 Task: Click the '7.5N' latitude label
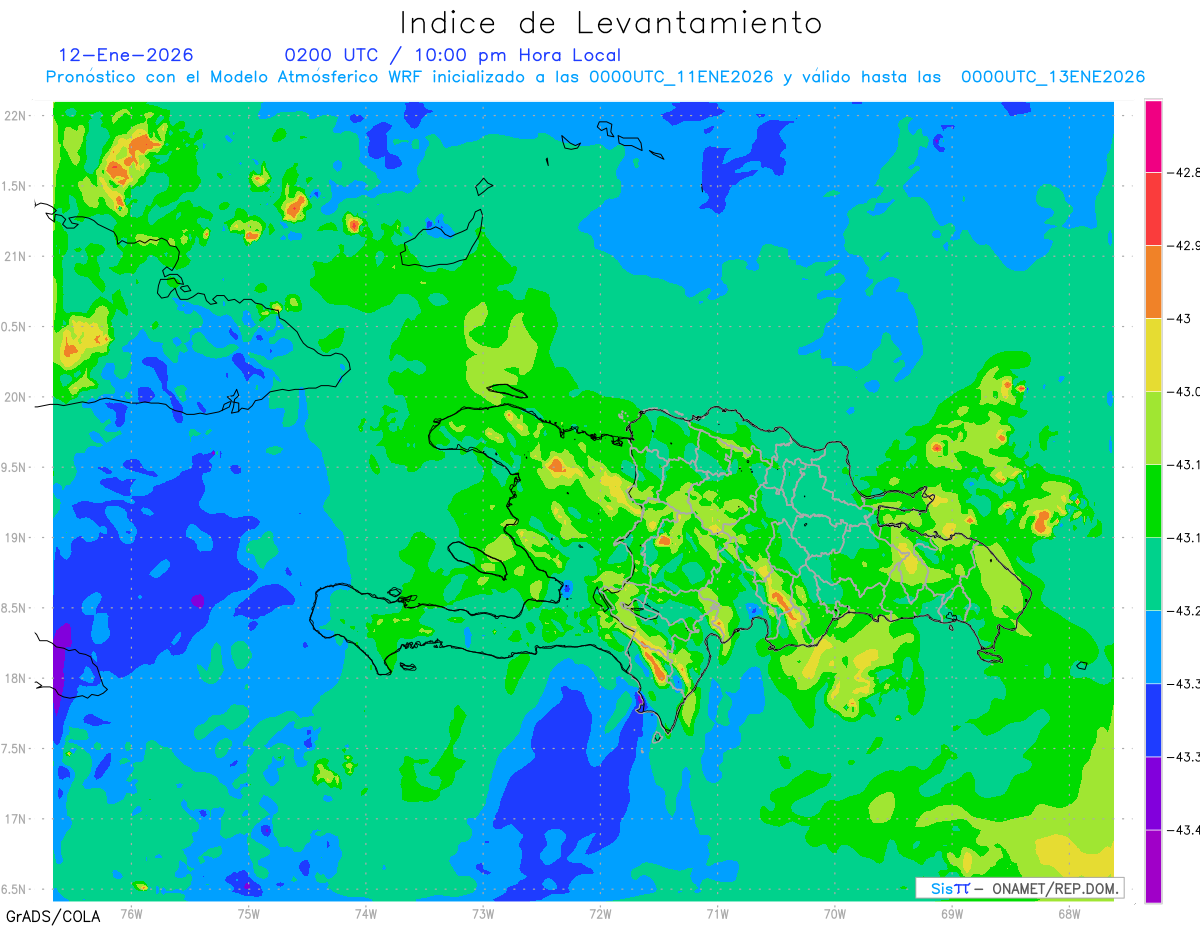coord(15,749)
